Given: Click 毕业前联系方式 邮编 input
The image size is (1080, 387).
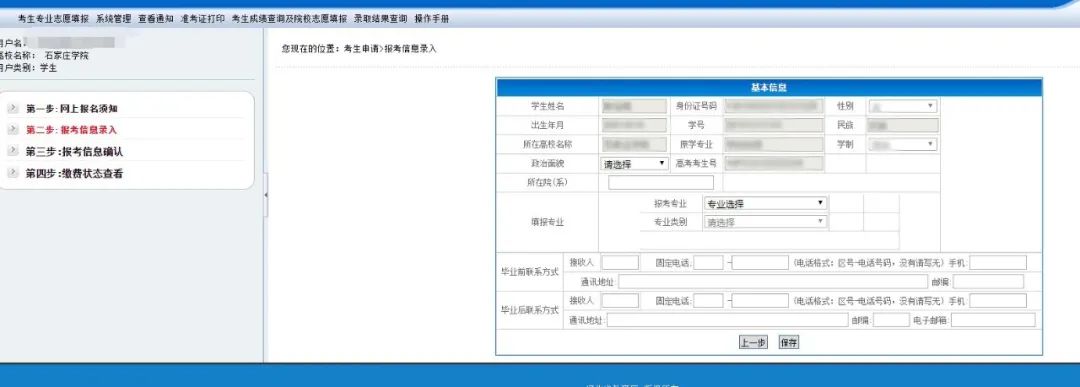Looking at the screenshot, I should [988, 282].
